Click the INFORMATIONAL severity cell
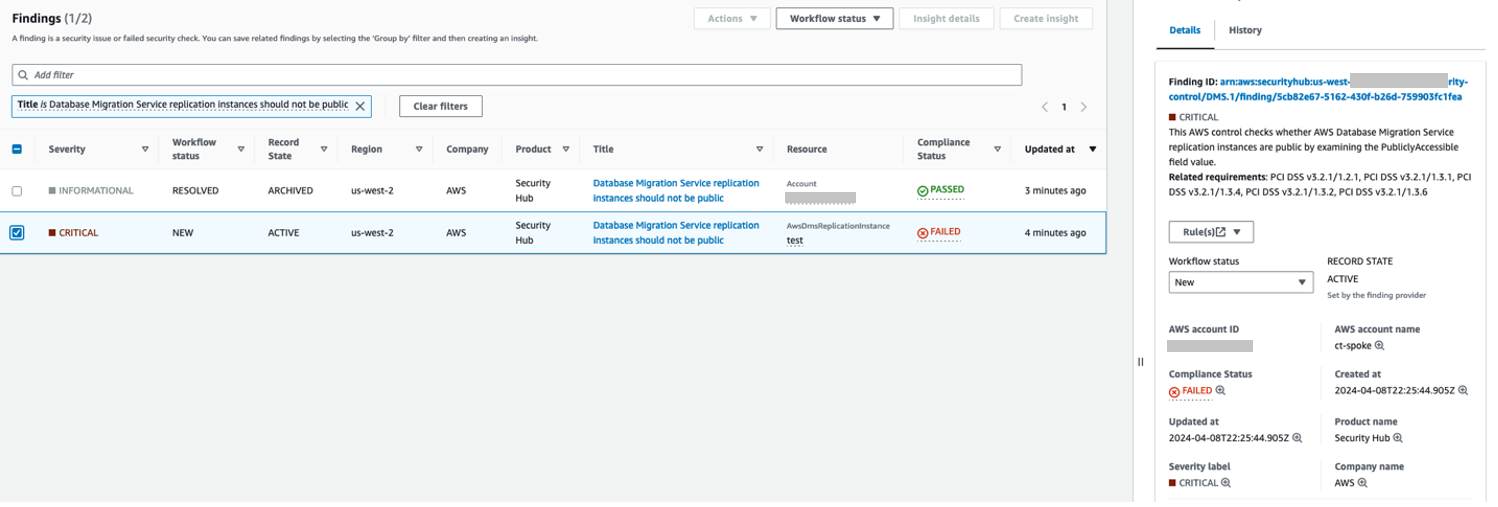Image resolution: width=1498 pixels, height=507 pixels. pos(91,191)
